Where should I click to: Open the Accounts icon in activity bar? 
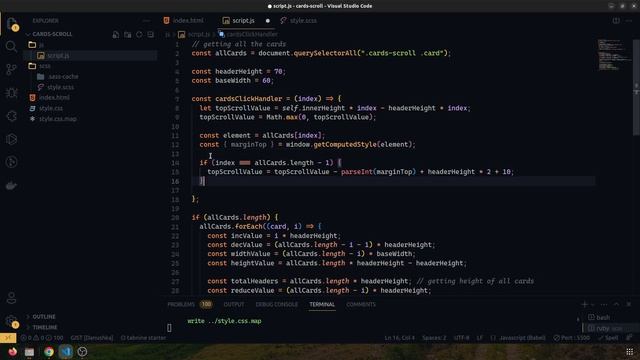tap(11, 298)
